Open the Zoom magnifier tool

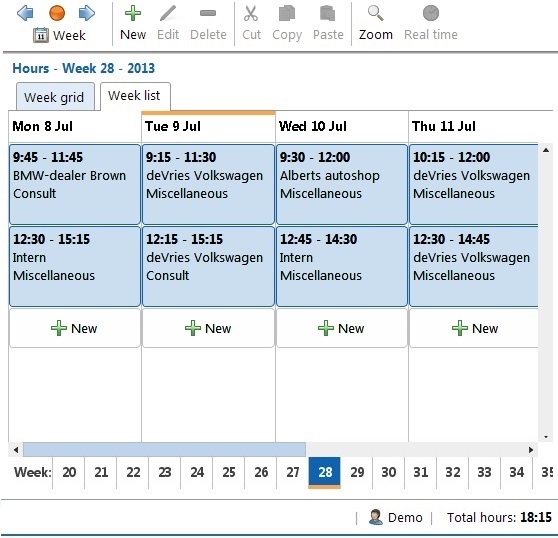[x=375, y=23]
